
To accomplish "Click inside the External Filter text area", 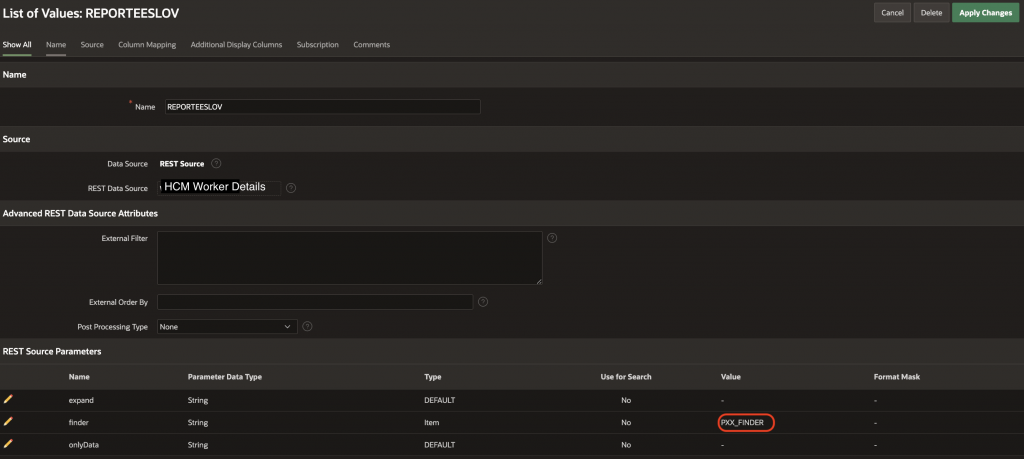I will (350, 258).
